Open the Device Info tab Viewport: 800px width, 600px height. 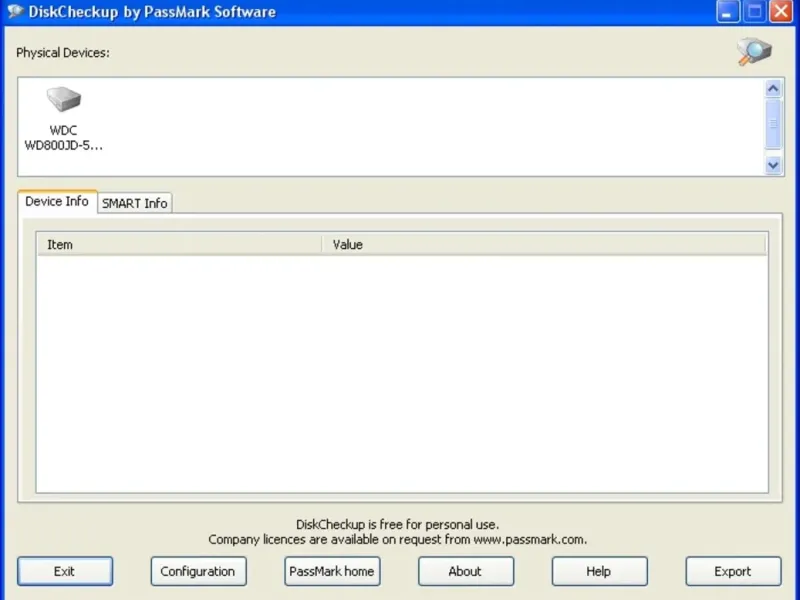tap(57, 201)
